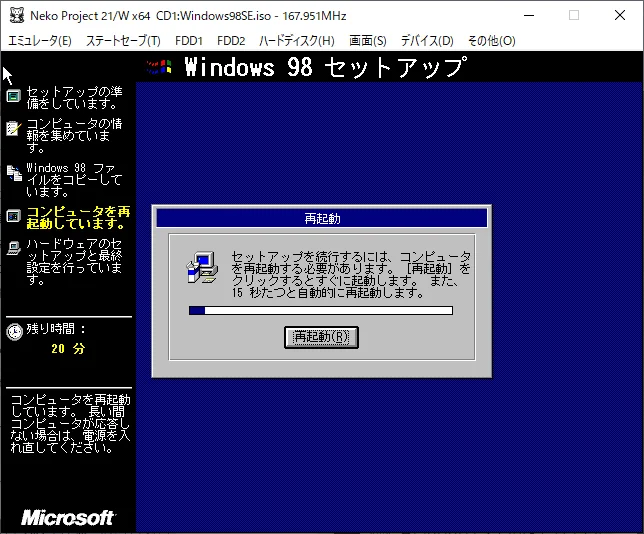Click the setup preparation step icon
Viewport: 644px width, 534px height.
coord(14,96)
